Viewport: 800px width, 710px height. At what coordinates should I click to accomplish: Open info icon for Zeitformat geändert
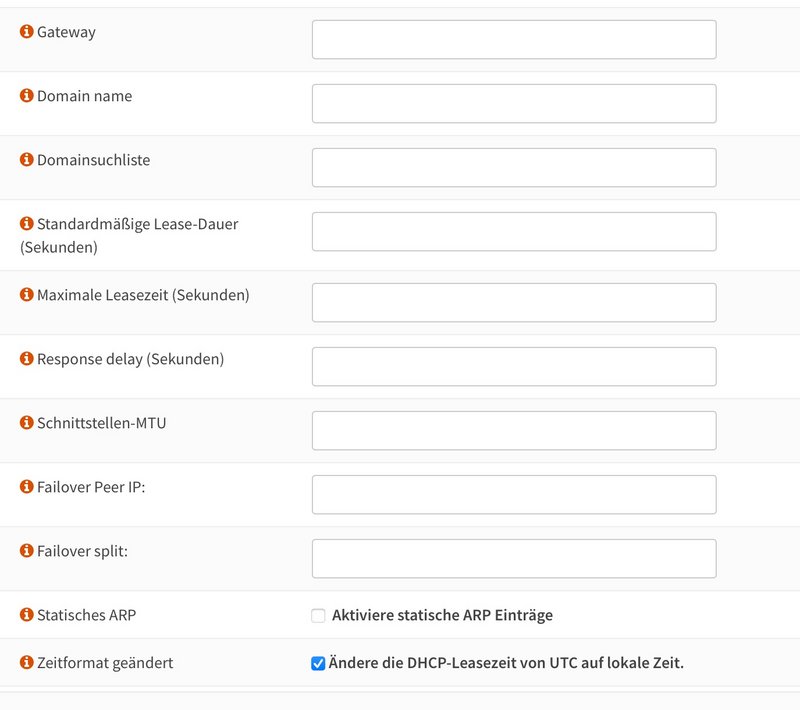(27, 663)
